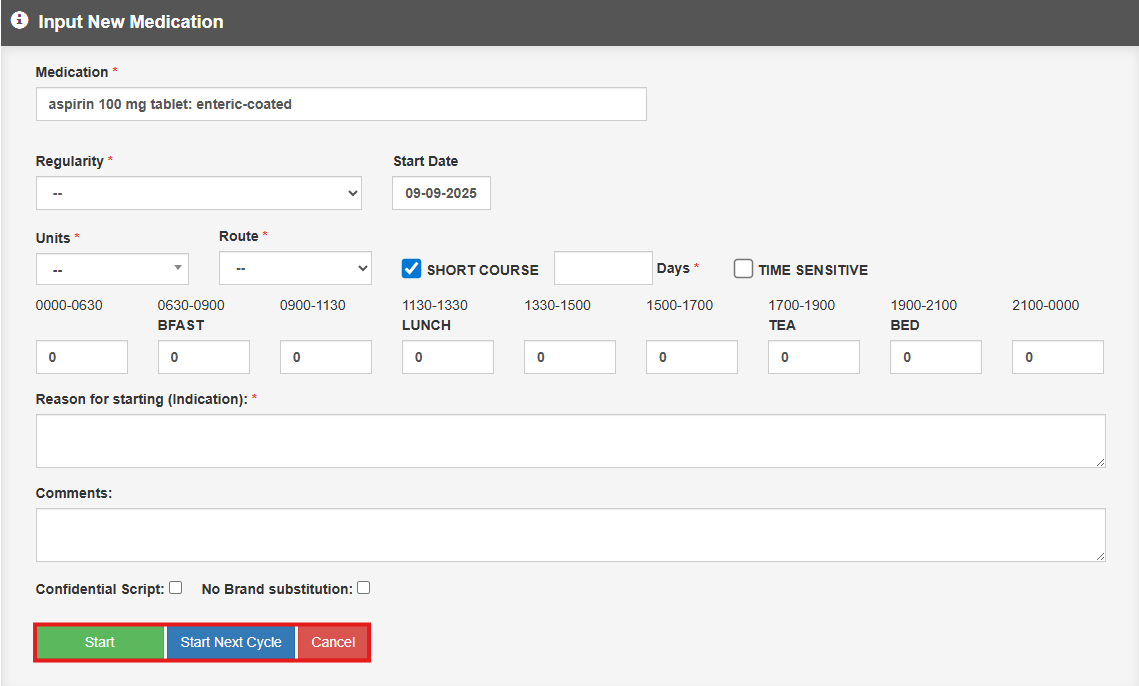
Task: Click the BED 1900-2100 dose field
Action: (x=936, y=357)
